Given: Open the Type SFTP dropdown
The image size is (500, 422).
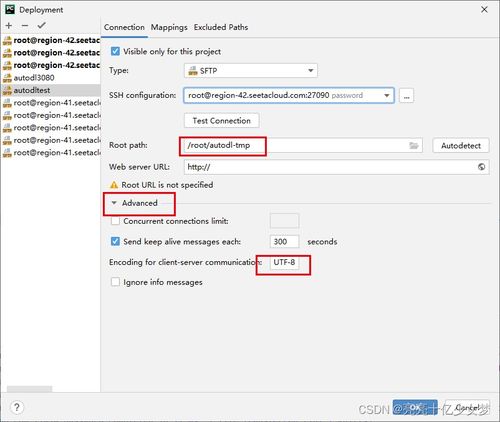Looking at the screenshot, I should [251, 71].
